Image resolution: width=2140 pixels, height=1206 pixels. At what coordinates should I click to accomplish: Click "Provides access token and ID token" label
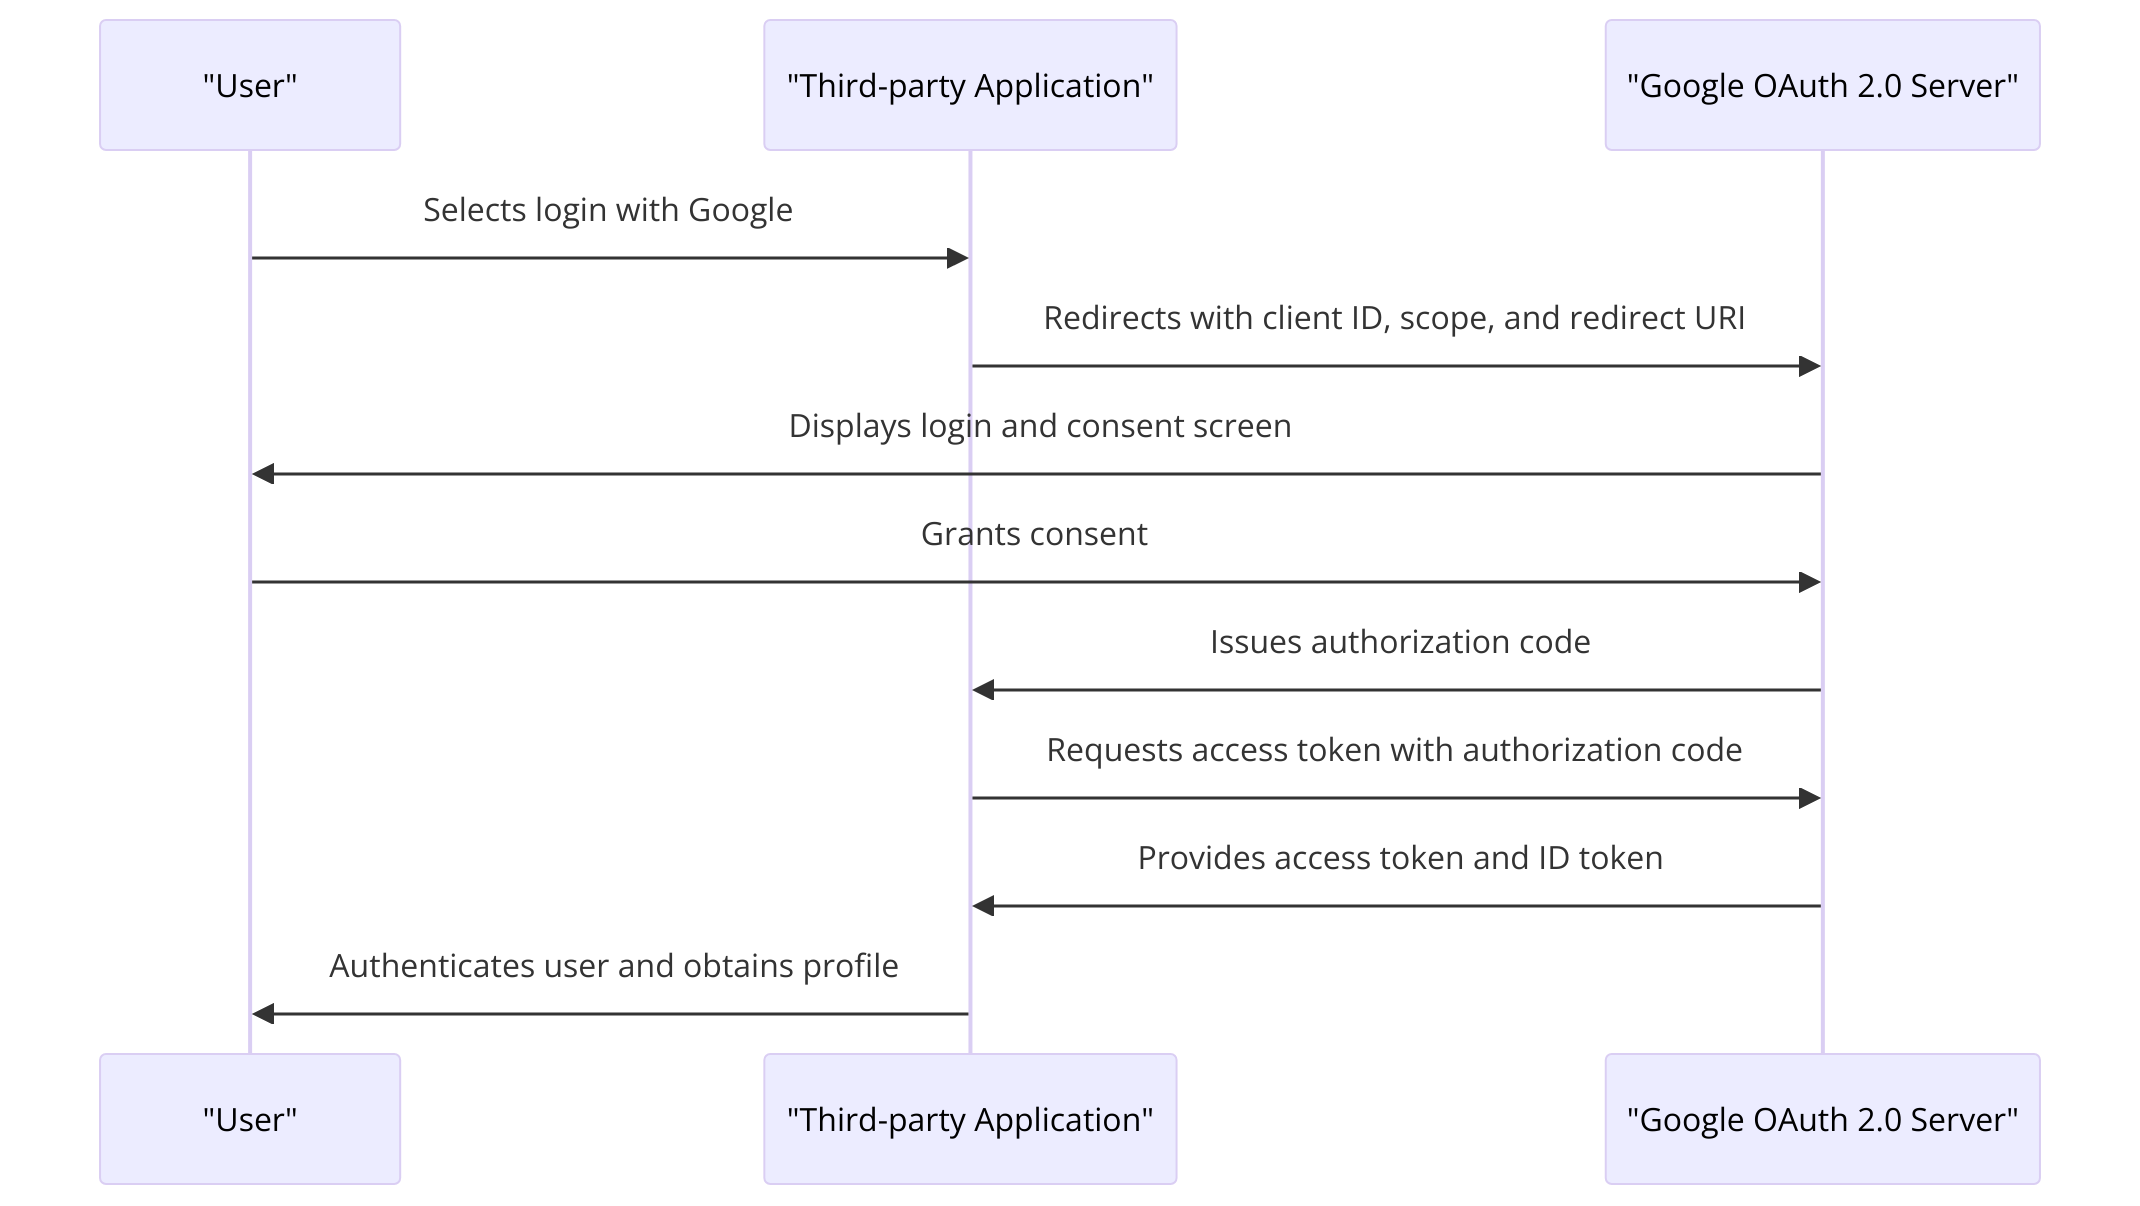pyautogui.click(x=1400, y=858)
